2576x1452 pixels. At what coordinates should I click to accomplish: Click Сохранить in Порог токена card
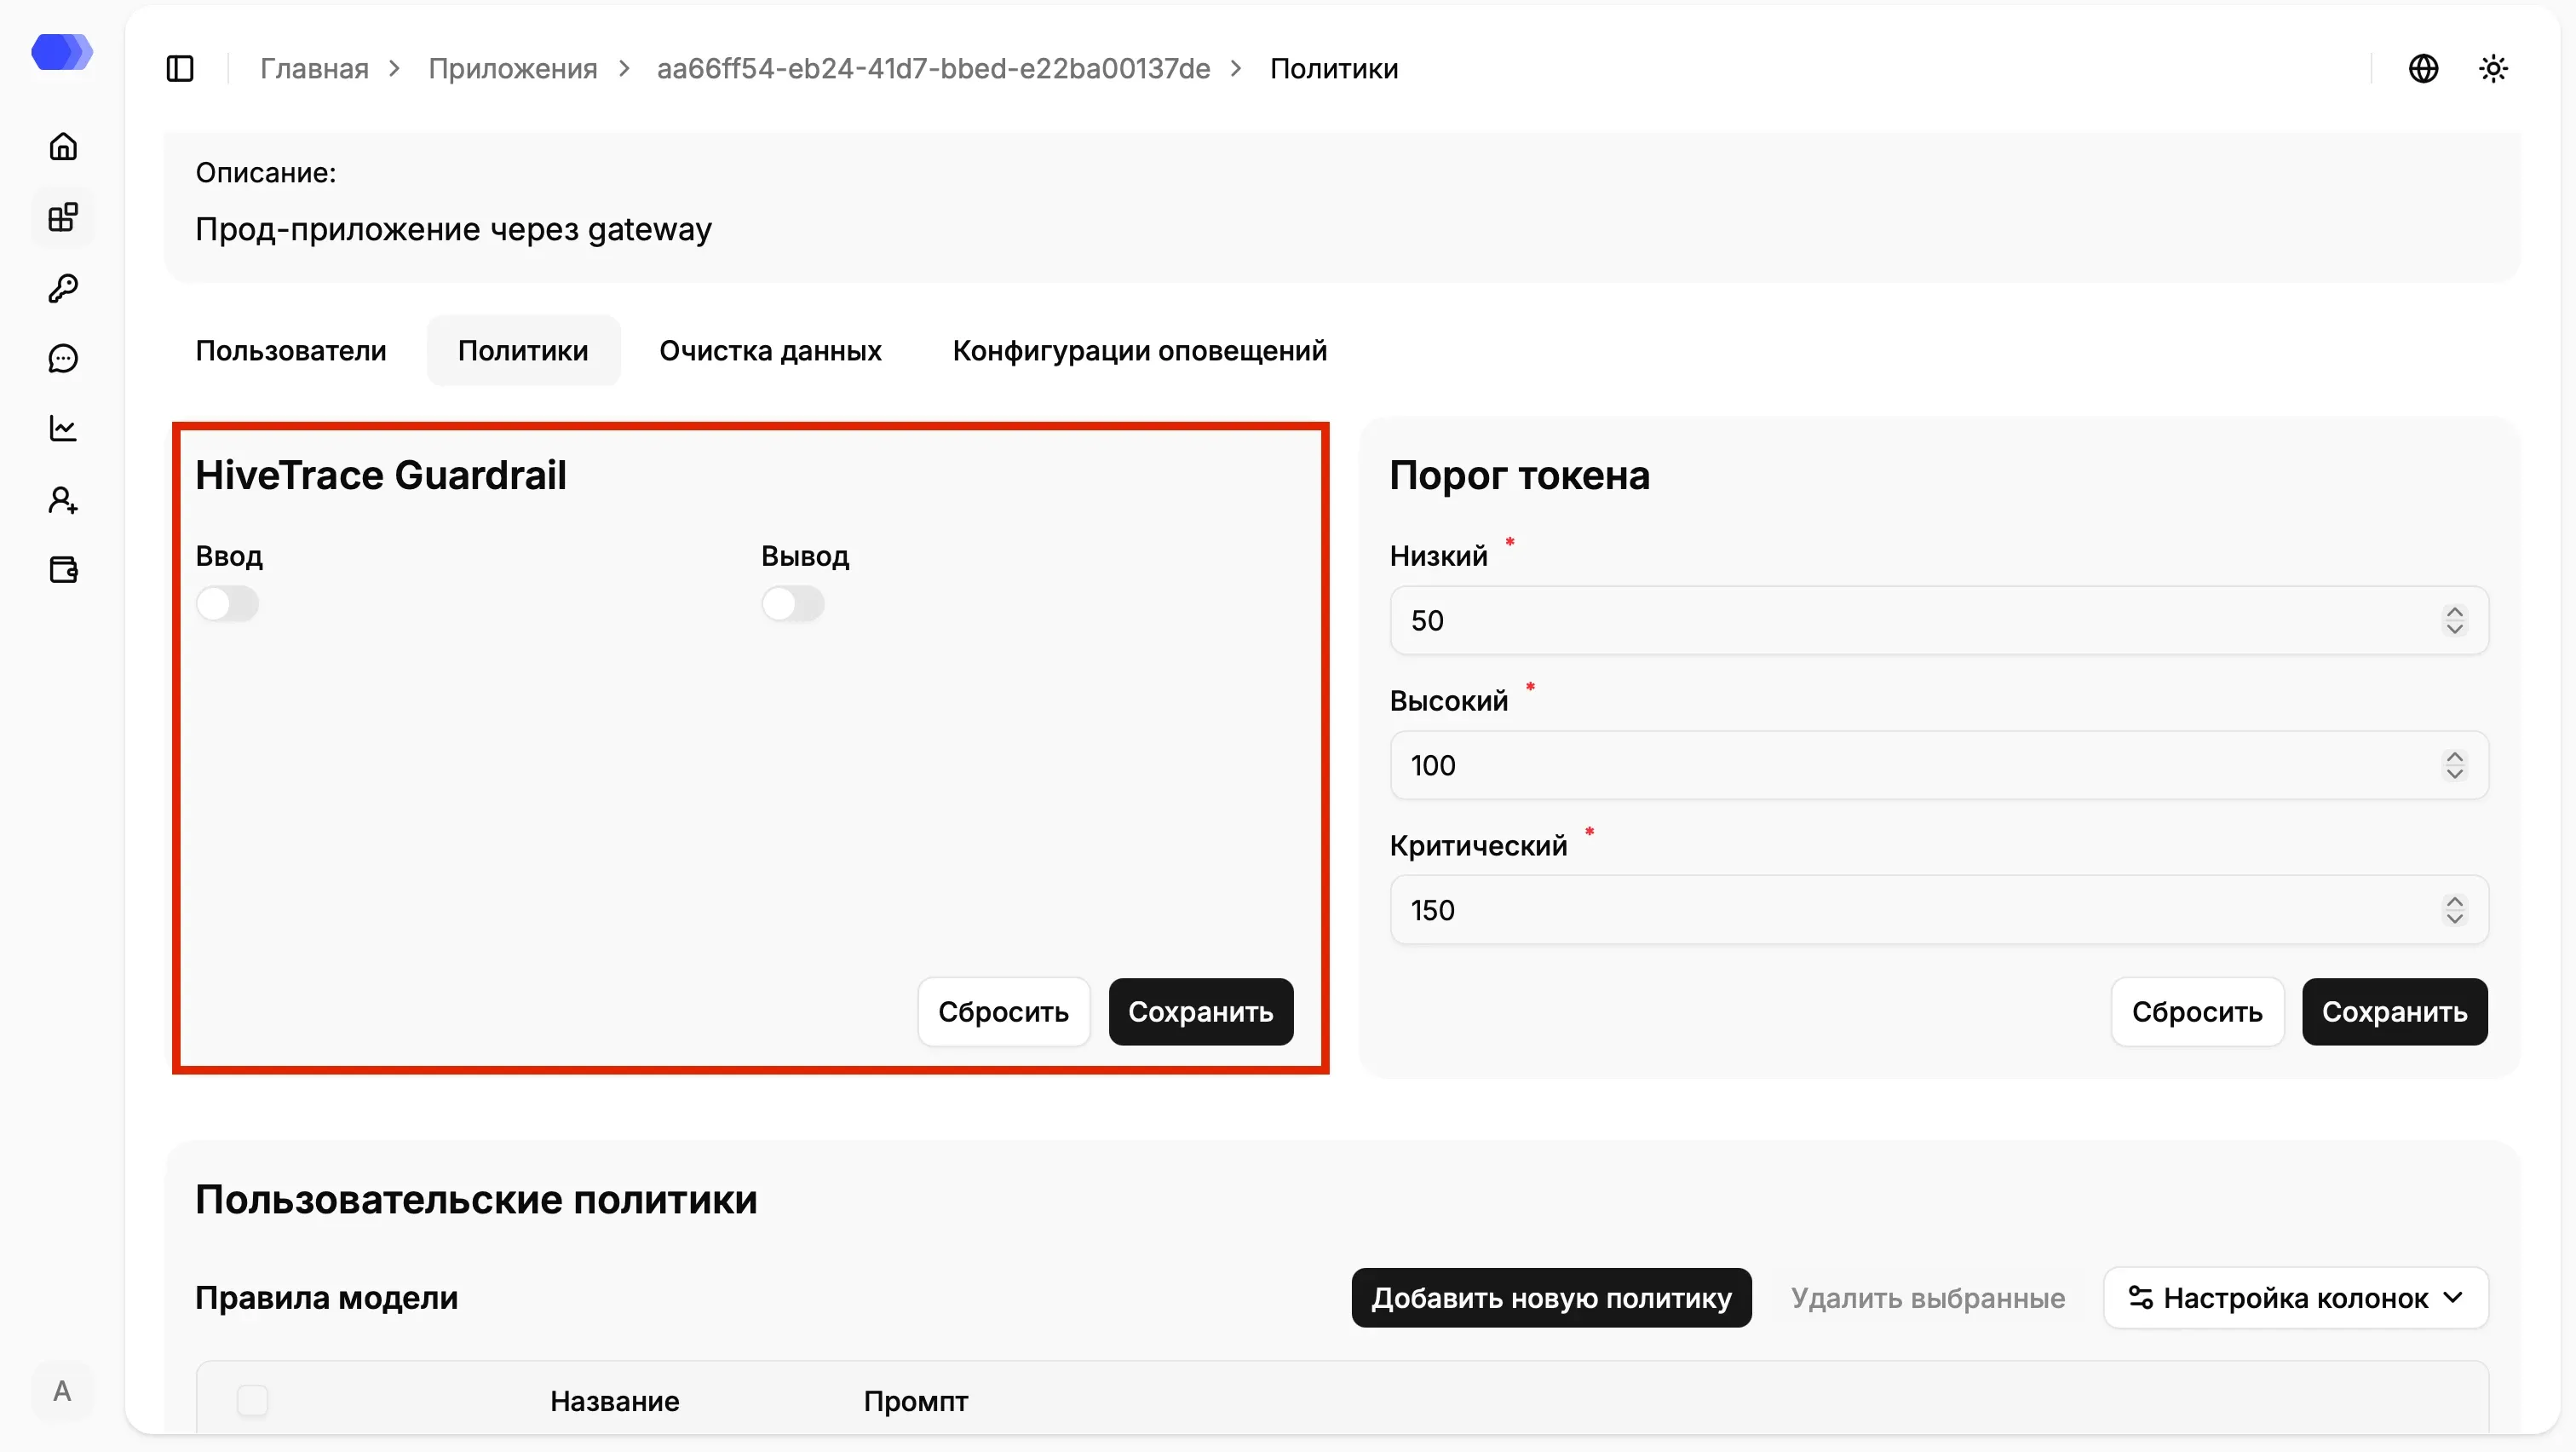pyautogui.click(x=2394, y=1012)
